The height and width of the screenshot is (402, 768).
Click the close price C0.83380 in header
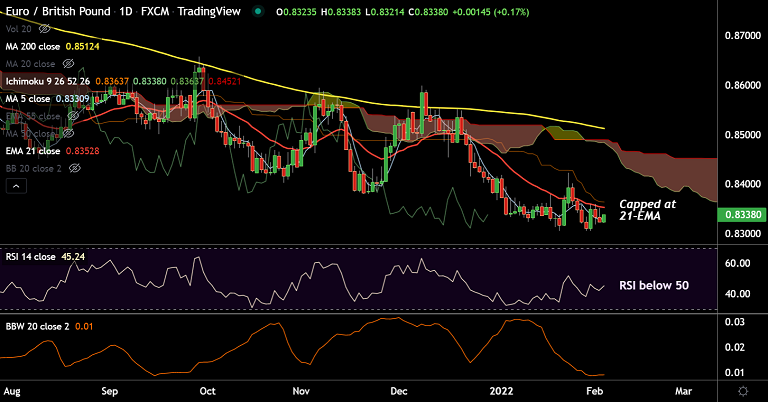point(428,12)
